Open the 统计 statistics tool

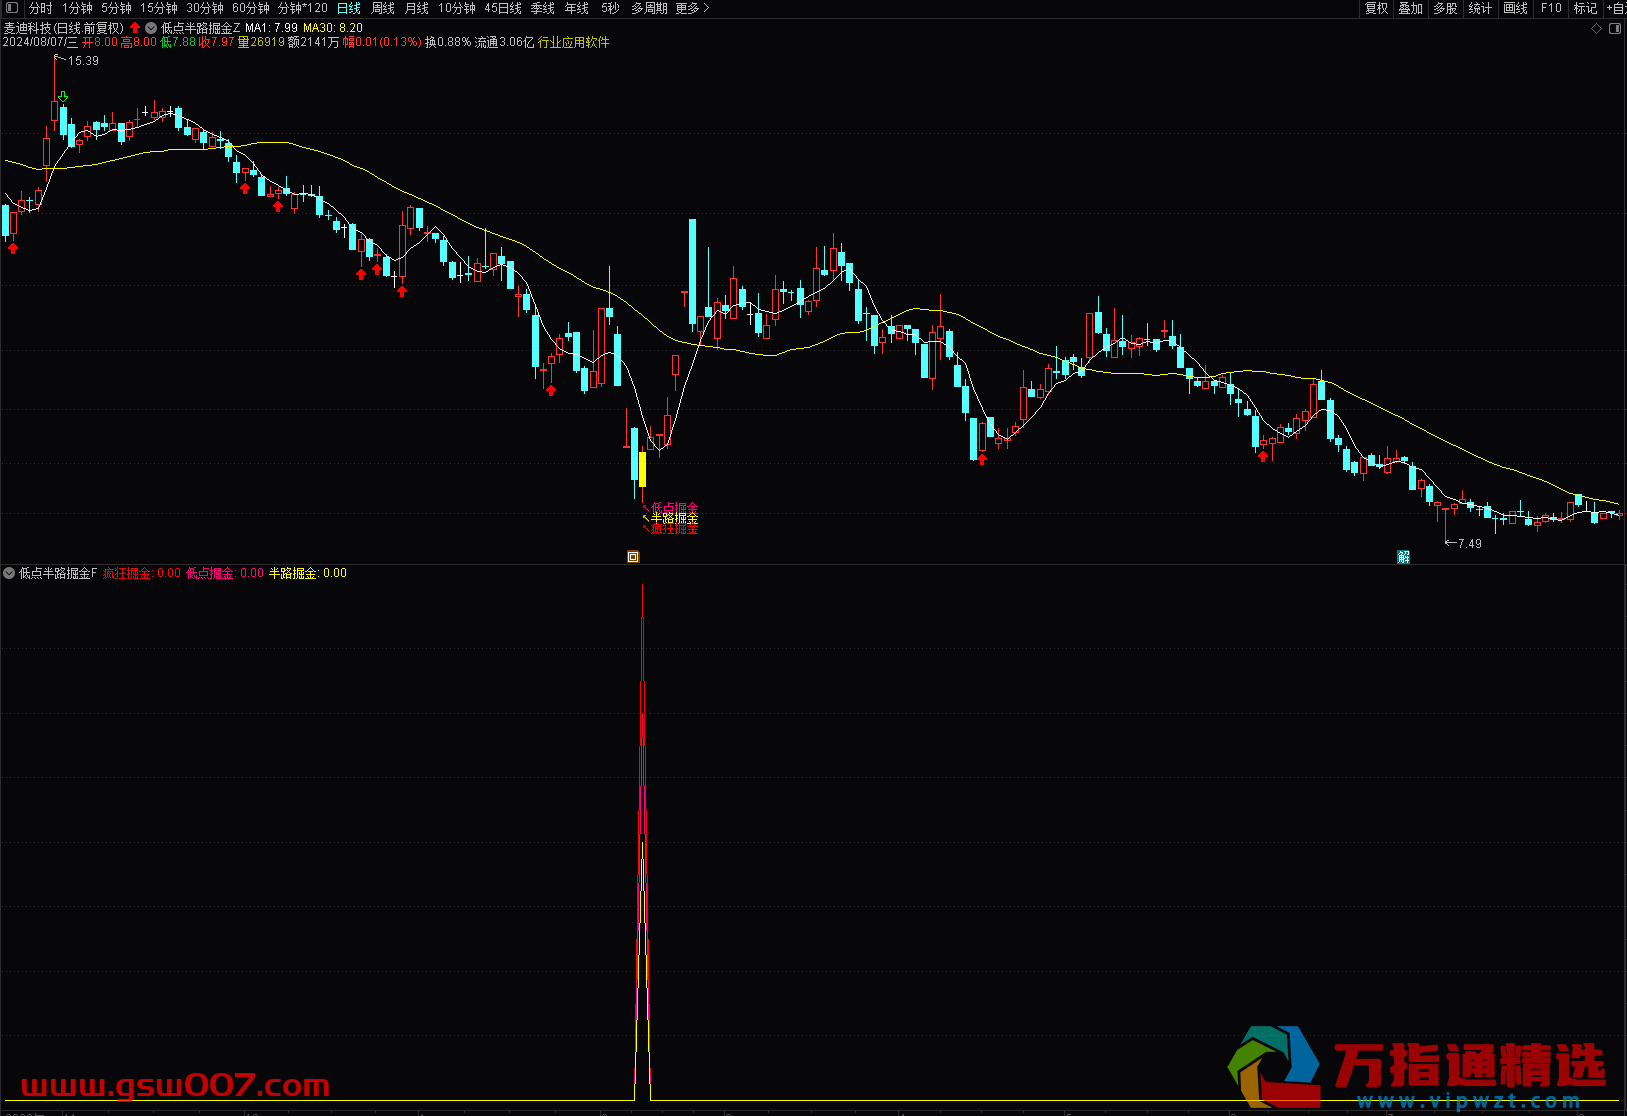[1480, 8]
